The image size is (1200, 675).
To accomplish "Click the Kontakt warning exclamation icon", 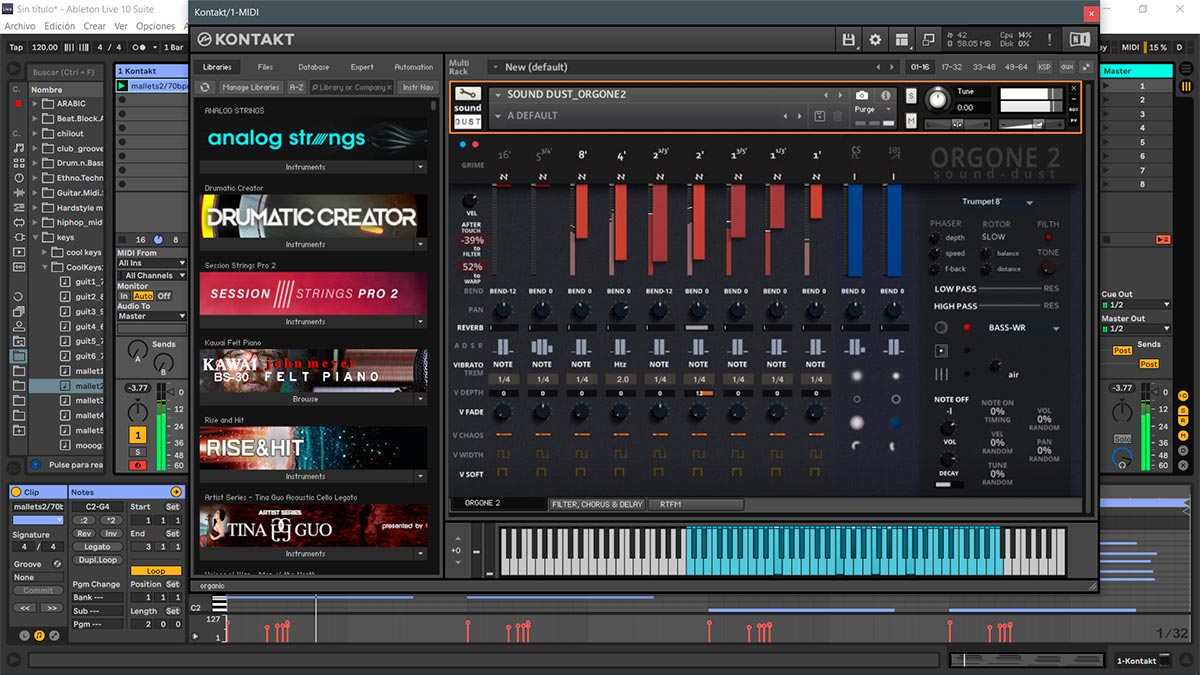I will coord(1050,39).
